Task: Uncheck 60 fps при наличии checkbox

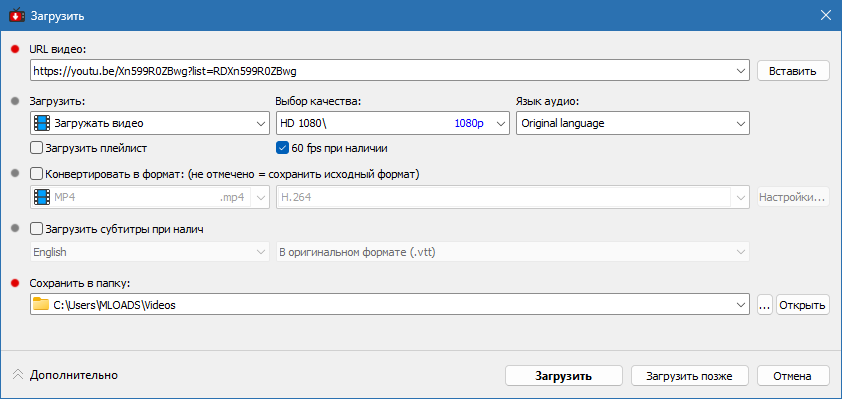Action: coord(282,147)
